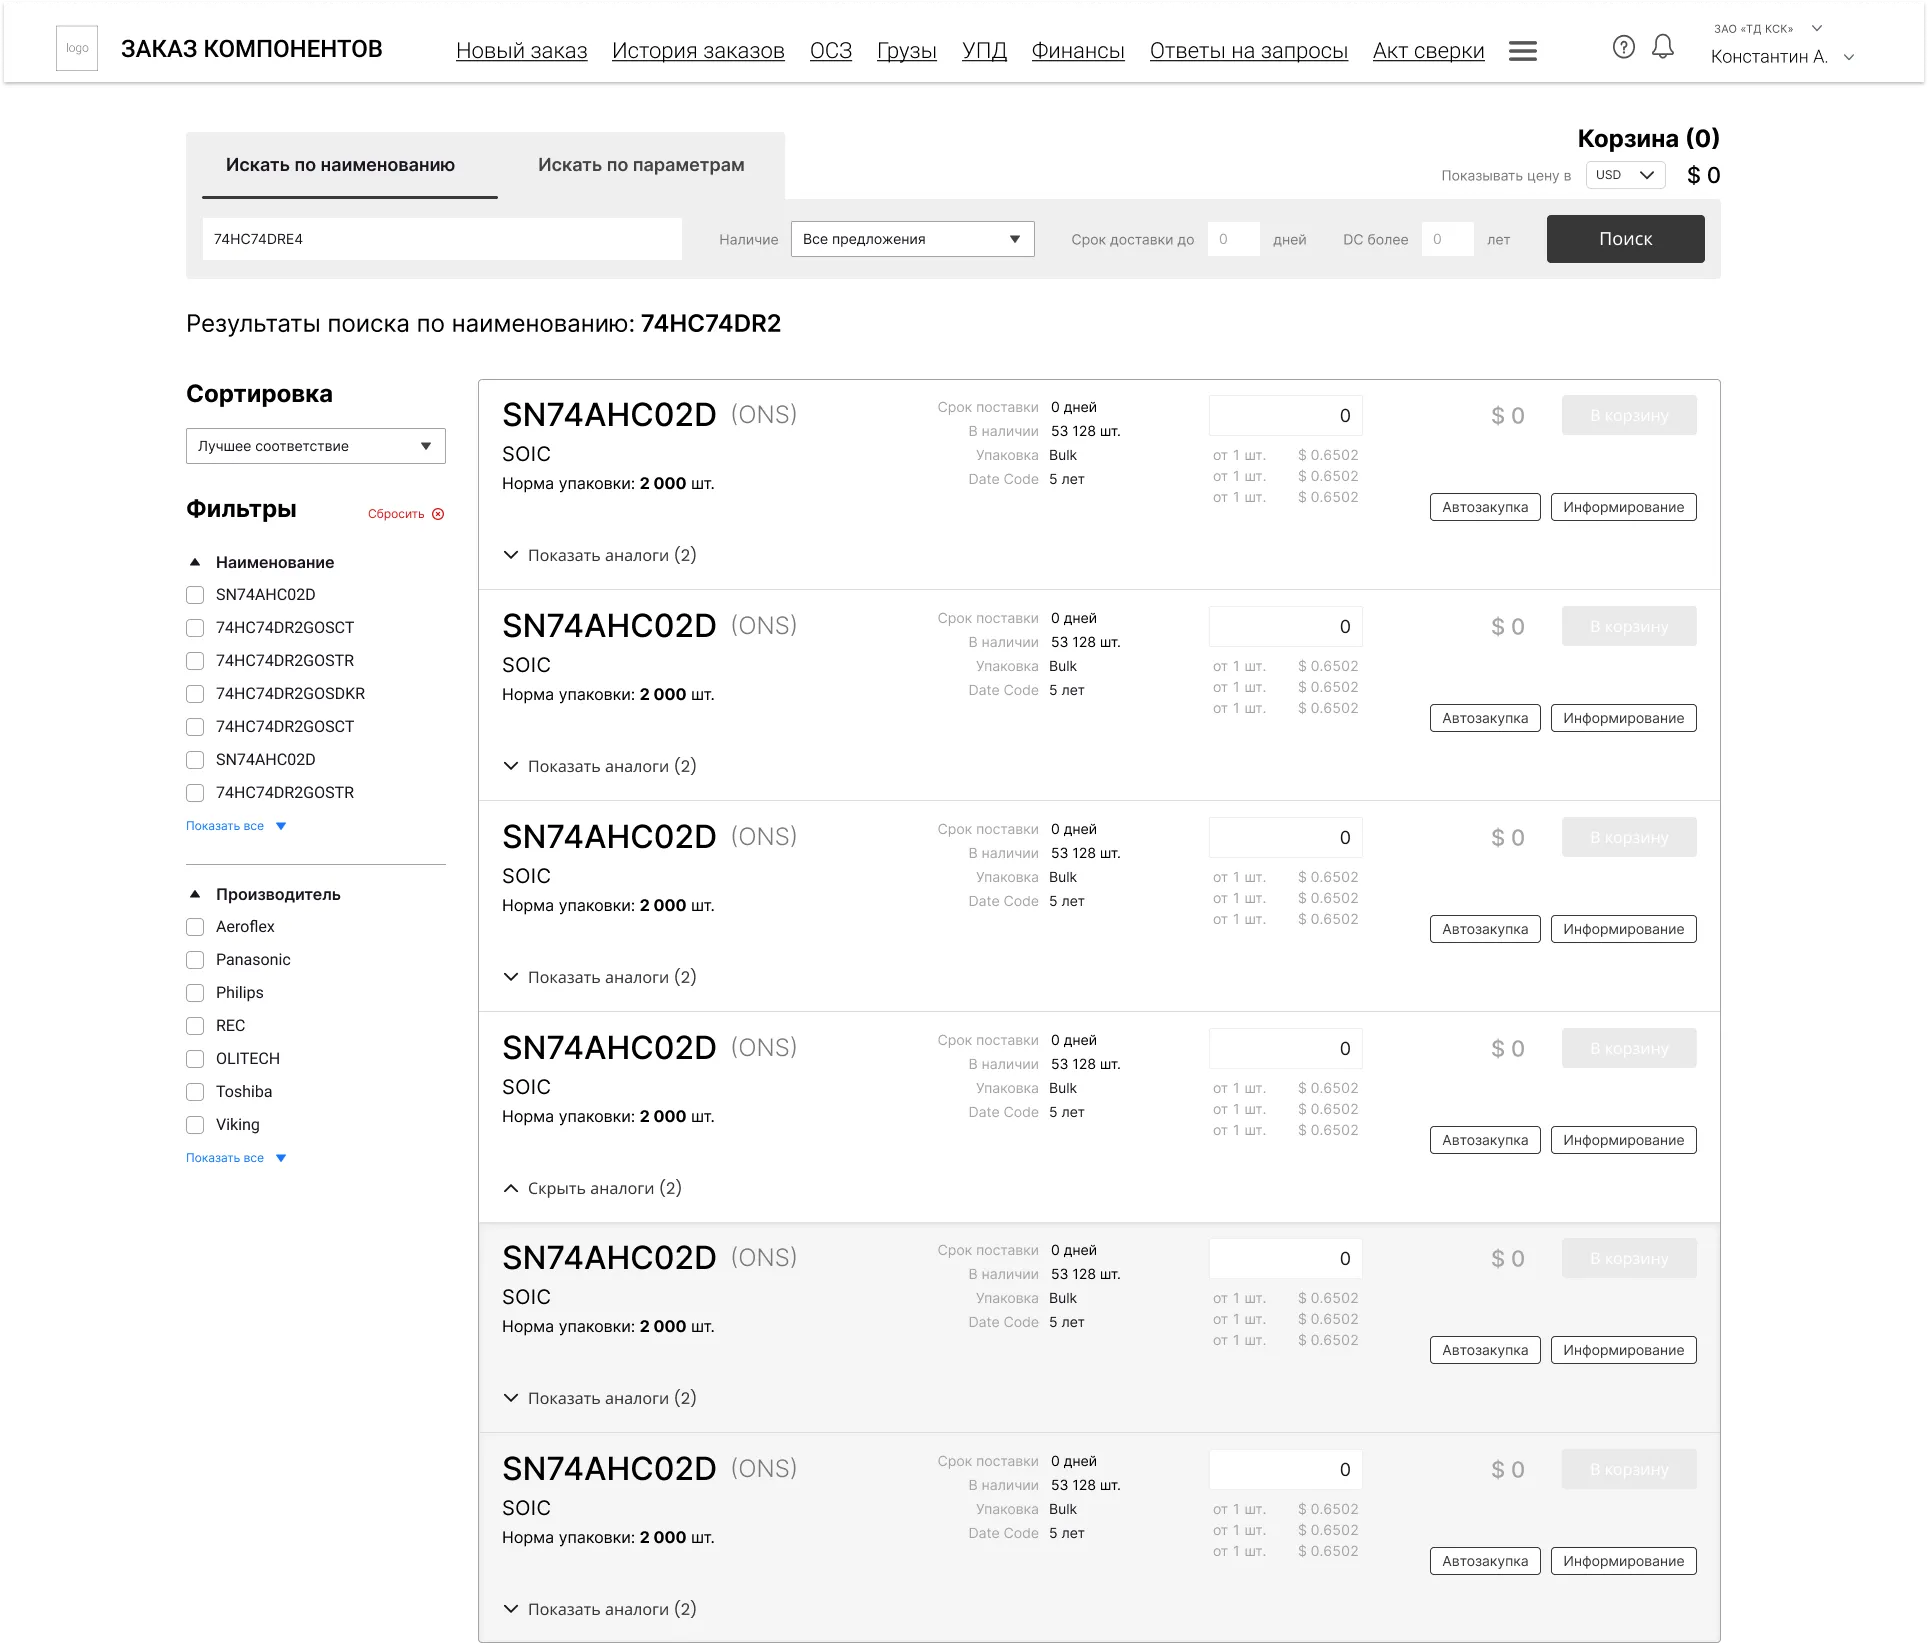Expand analogs in the last product card
Viewport: 1928px width, 1643px height.
click(600, 1609)
